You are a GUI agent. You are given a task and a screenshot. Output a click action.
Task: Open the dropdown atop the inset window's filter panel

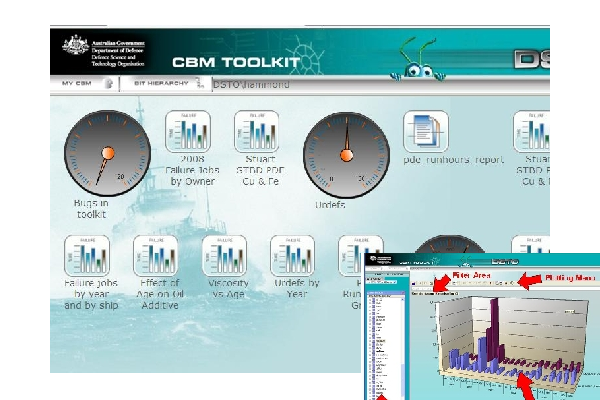point(381,282)
